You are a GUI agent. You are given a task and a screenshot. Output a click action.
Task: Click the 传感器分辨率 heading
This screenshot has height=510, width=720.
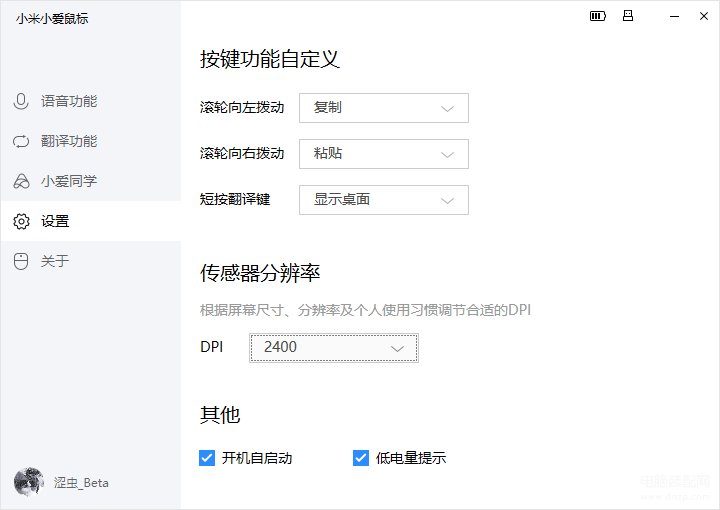(260, 273)
